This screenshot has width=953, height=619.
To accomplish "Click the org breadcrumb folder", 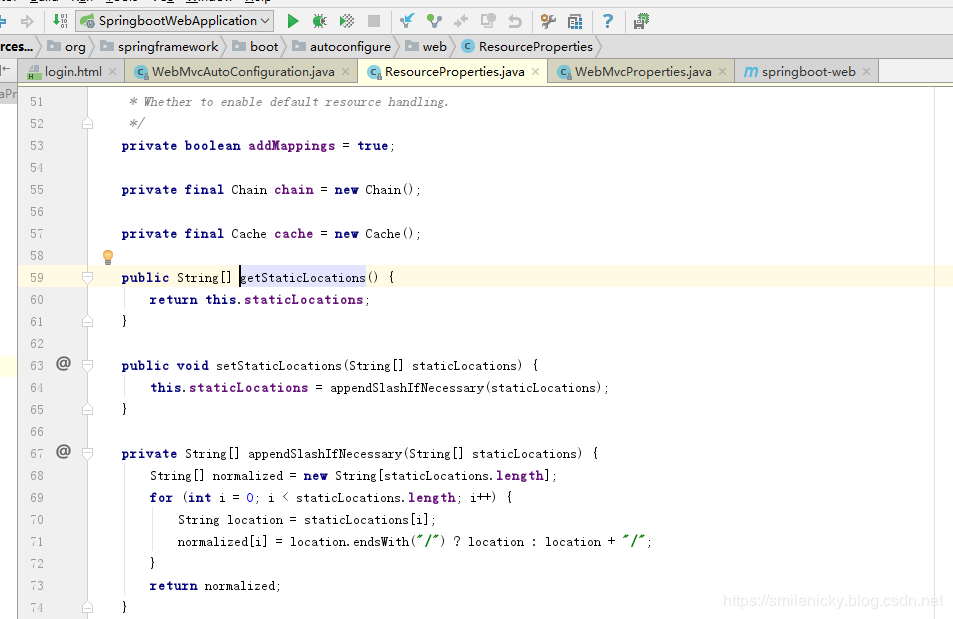I will (x=67, y=47).
